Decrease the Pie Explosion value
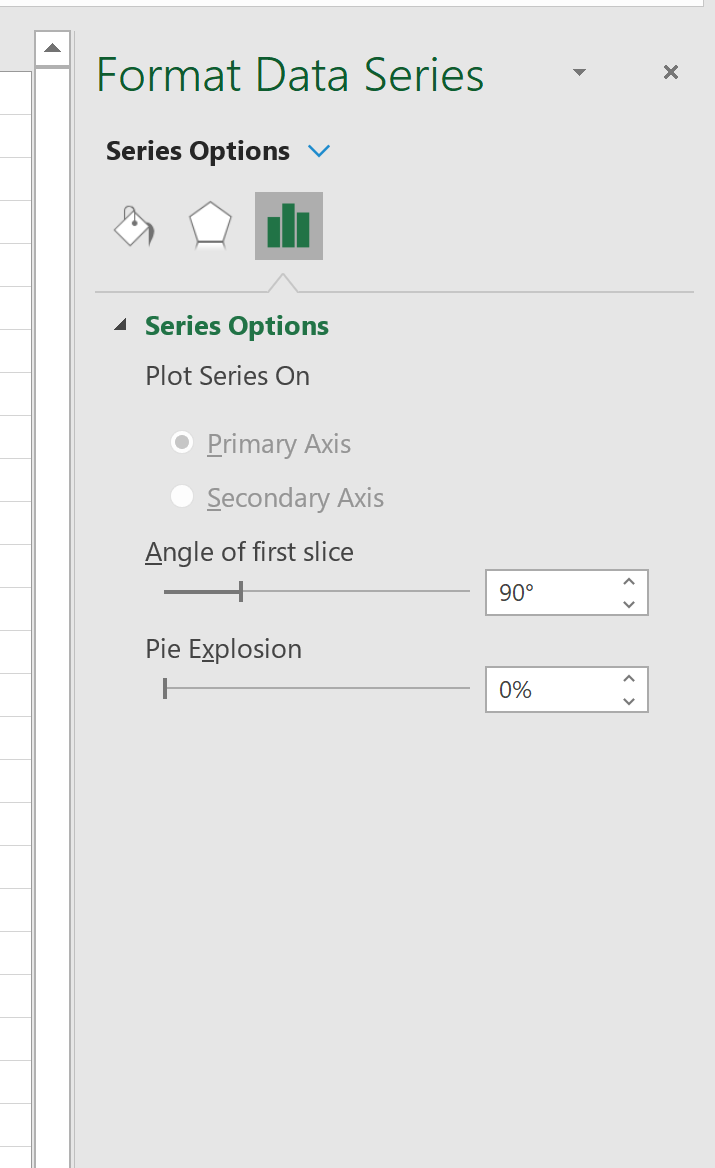The height and width of the screenshot is (1168, 715). pos(628,700)
